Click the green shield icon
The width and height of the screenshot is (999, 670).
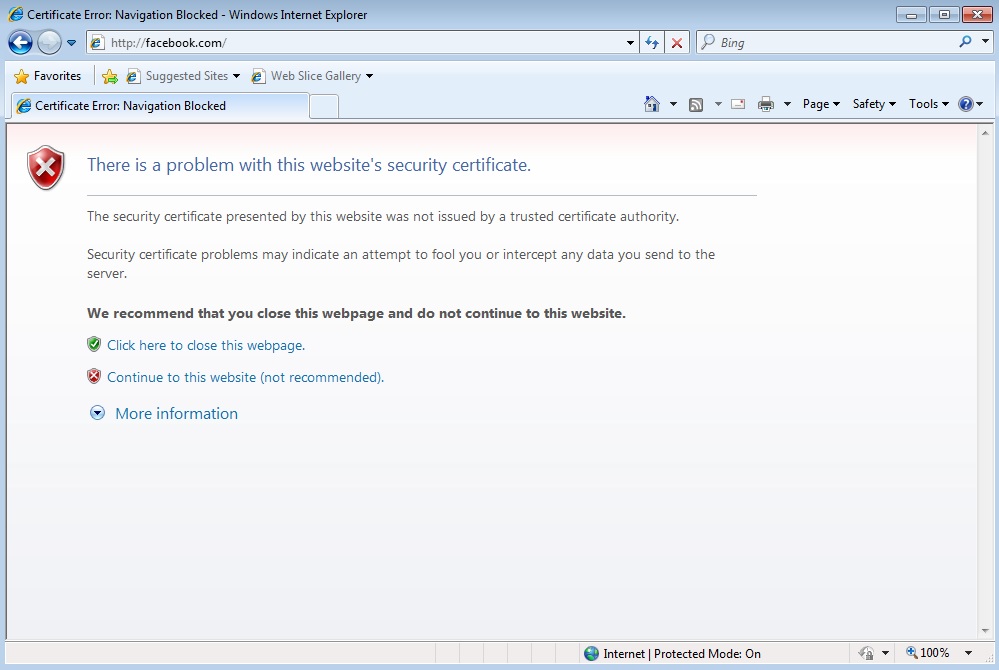pyautogui.click(x=94, y=345)
